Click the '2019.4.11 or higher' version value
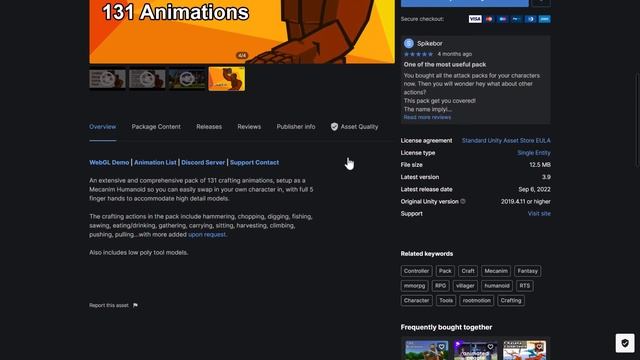This screenshot has width=640, height=360. coord(526,202)
